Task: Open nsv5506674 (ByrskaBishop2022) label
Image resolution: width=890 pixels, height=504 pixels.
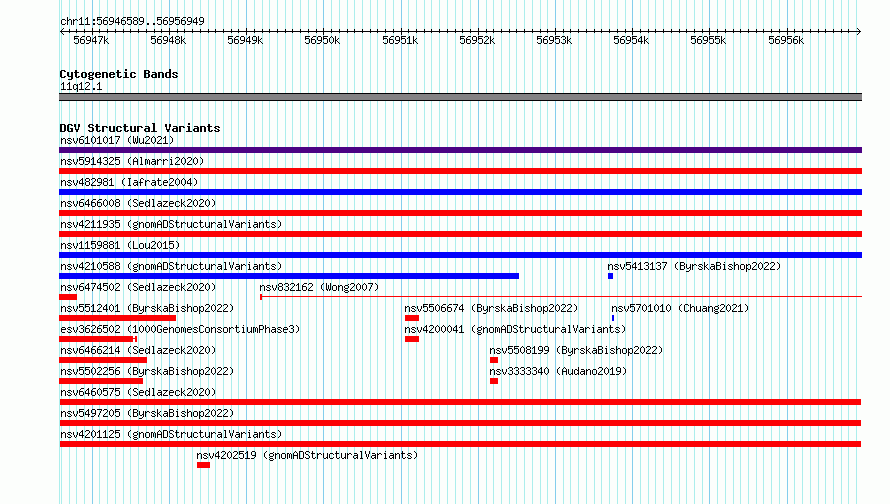Action: (x=491, y=308)
